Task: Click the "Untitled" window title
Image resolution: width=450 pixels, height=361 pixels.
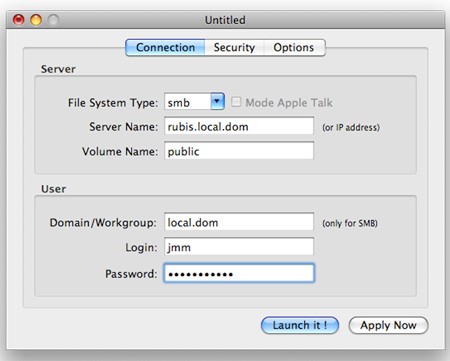Action: click(225, 20)
